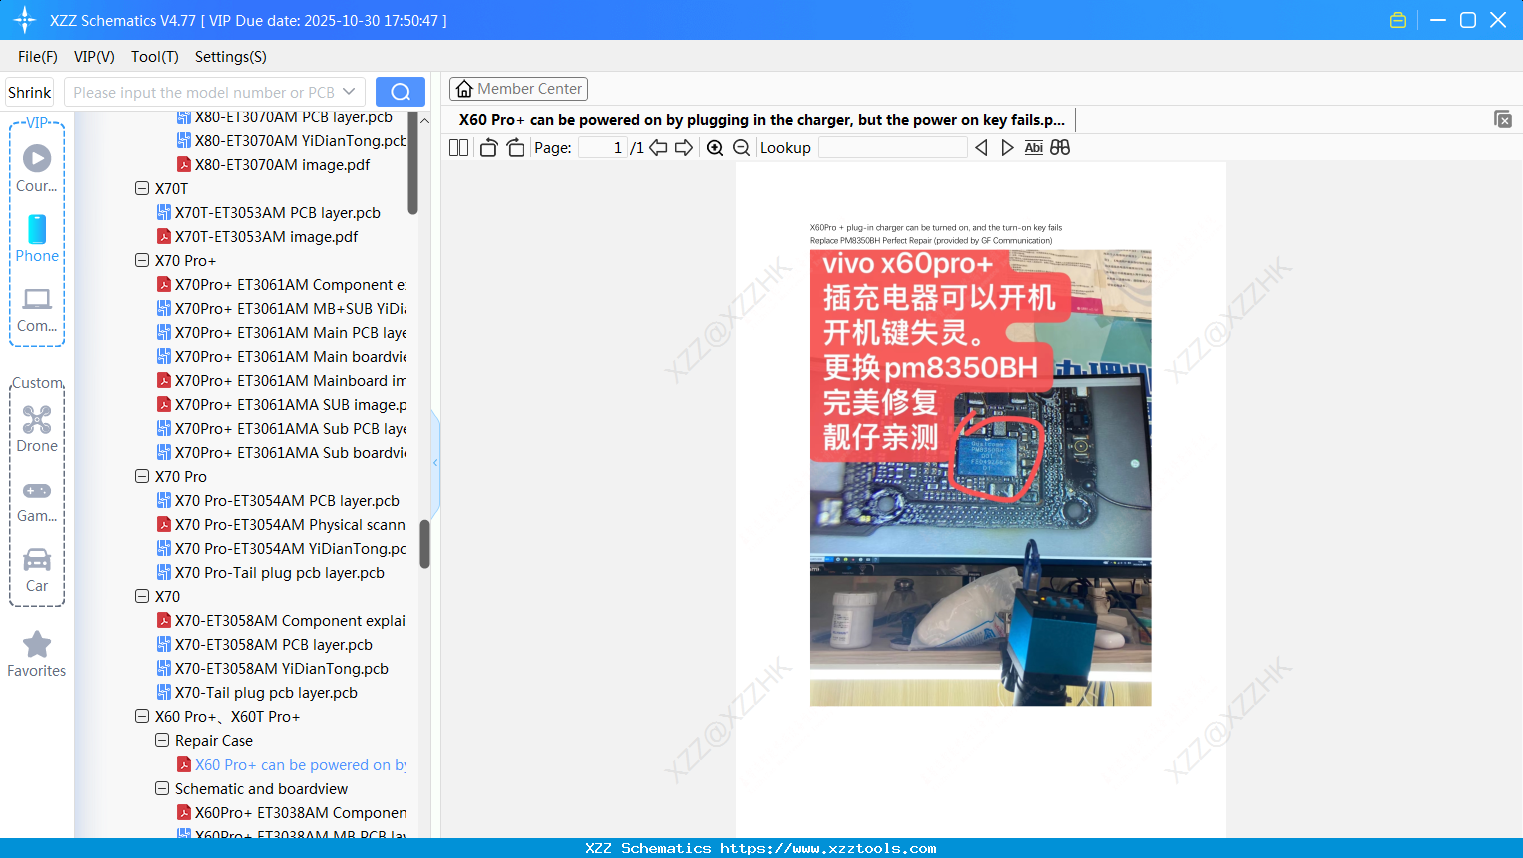Screen dimensions: 1523x858
Task: Go to the next page arrow
Action: point(684,148)
